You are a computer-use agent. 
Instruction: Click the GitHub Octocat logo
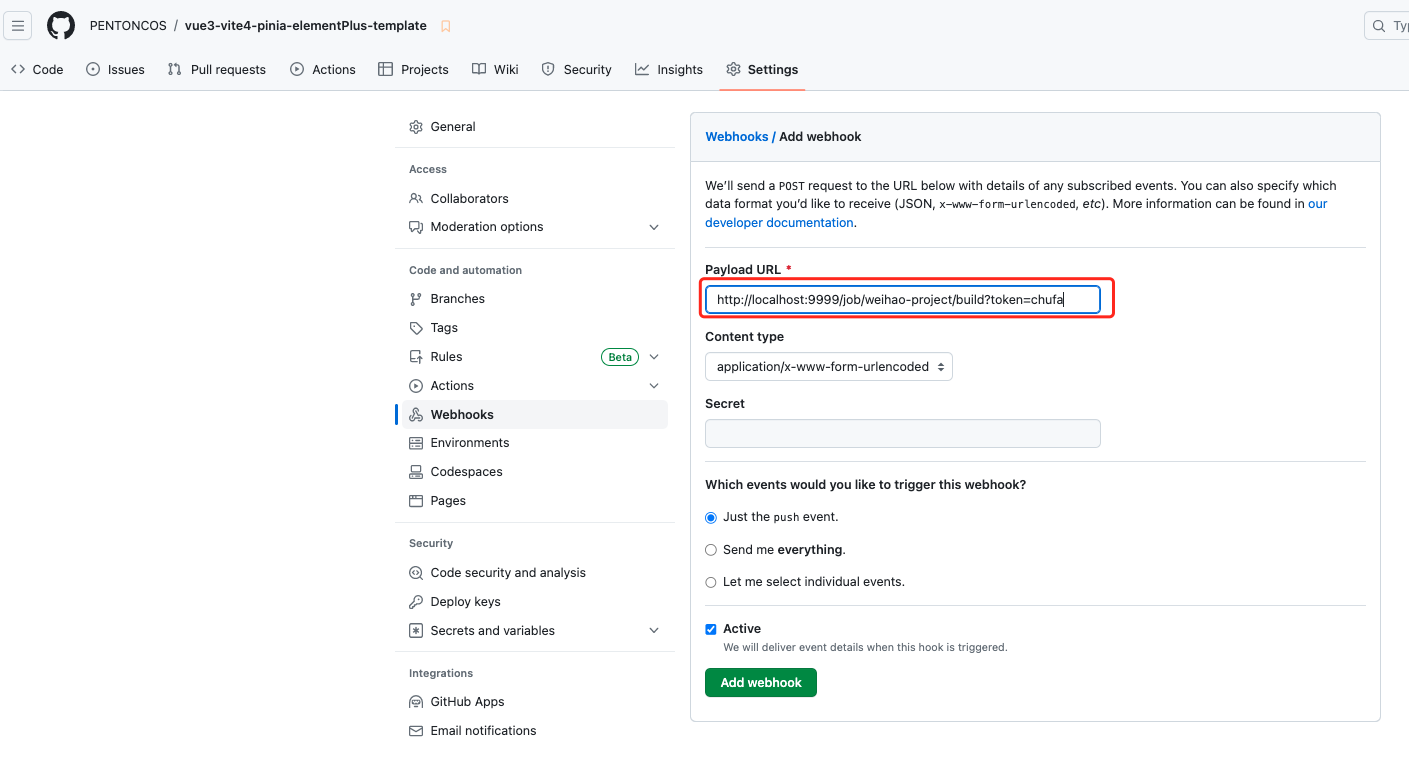61,26
